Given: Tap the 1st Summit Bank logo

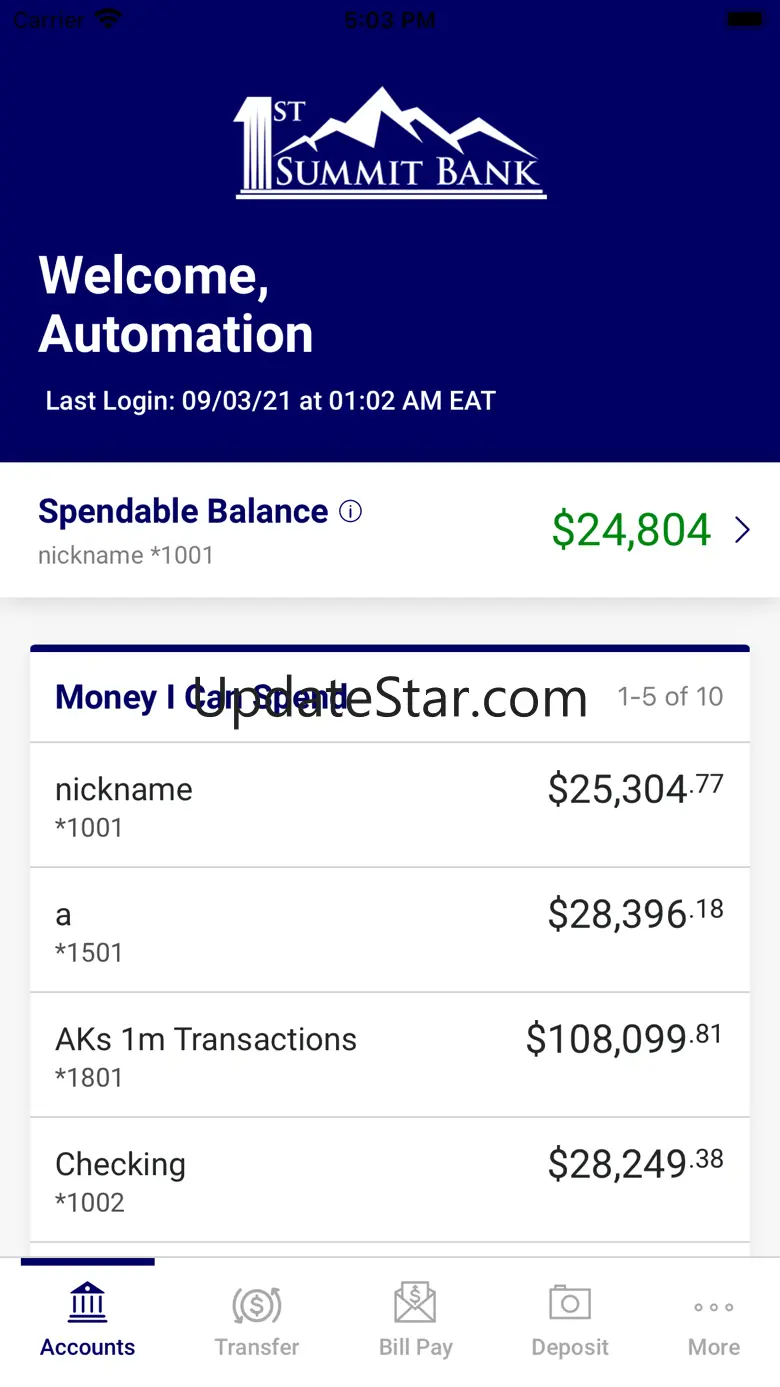Looking at the screenshot, I should coord(390,144).
